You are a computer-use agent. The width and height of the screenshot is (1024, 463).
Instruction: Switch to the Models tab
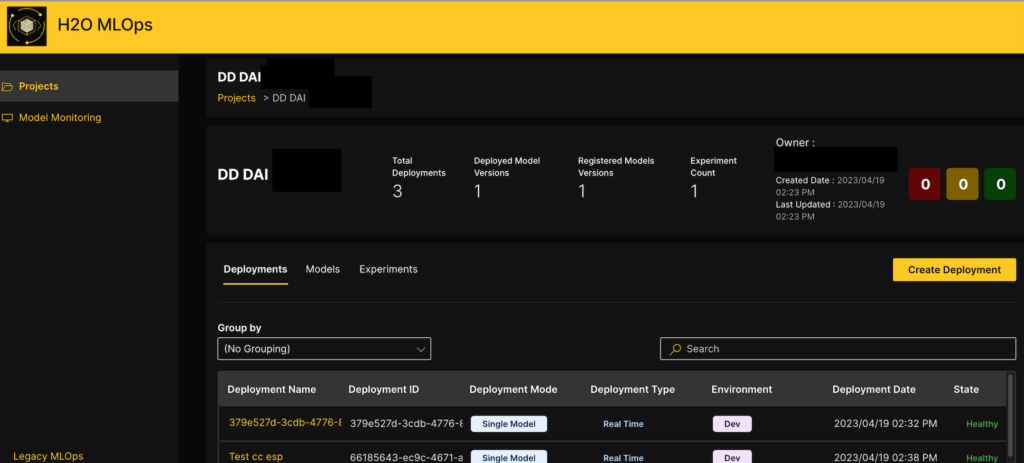point(322,269)
